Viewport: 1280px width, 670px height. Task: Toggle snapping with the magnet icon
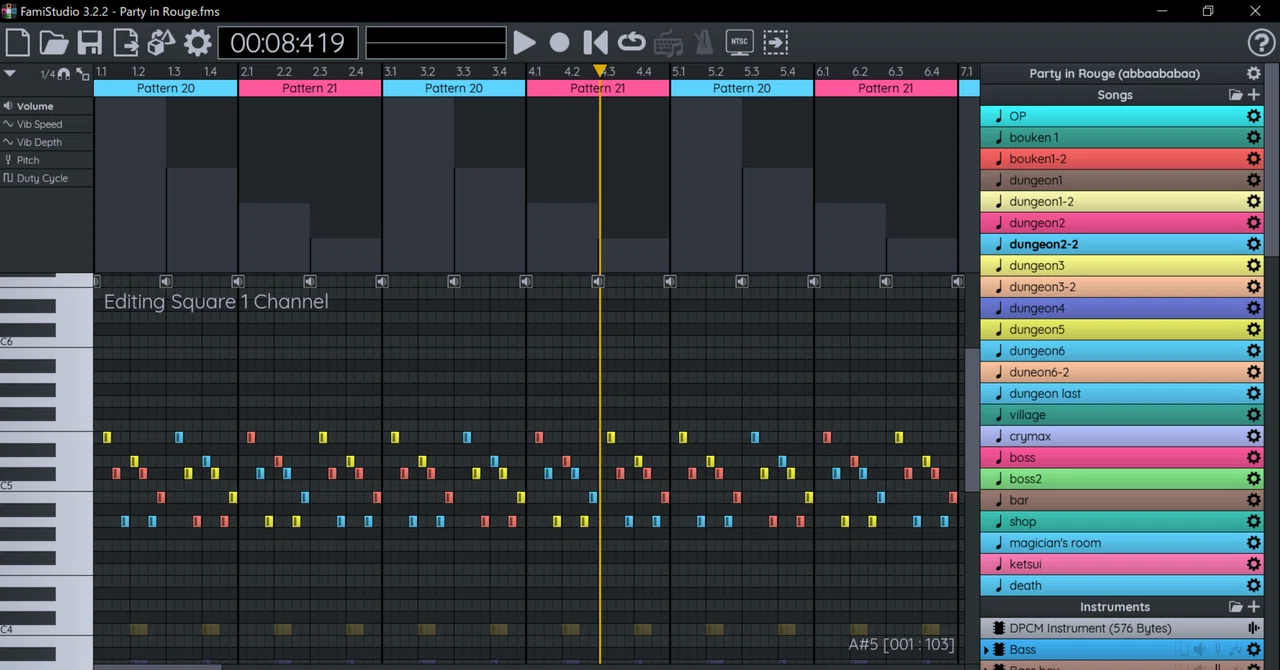click(64, 74)
